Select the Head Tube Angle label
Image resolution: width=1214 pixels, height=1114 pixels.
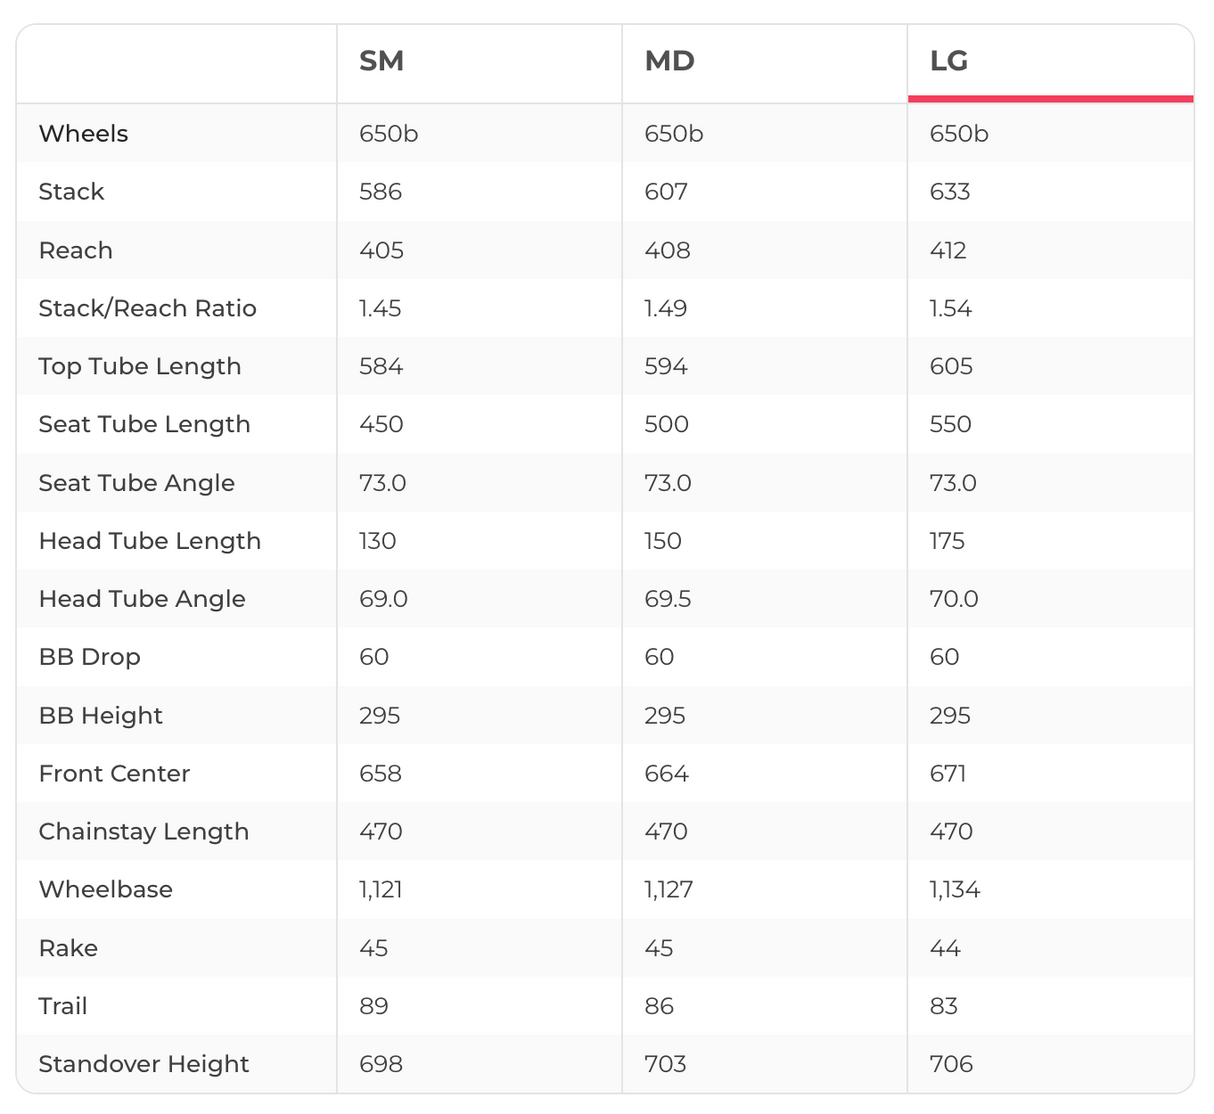click(142, 599)
